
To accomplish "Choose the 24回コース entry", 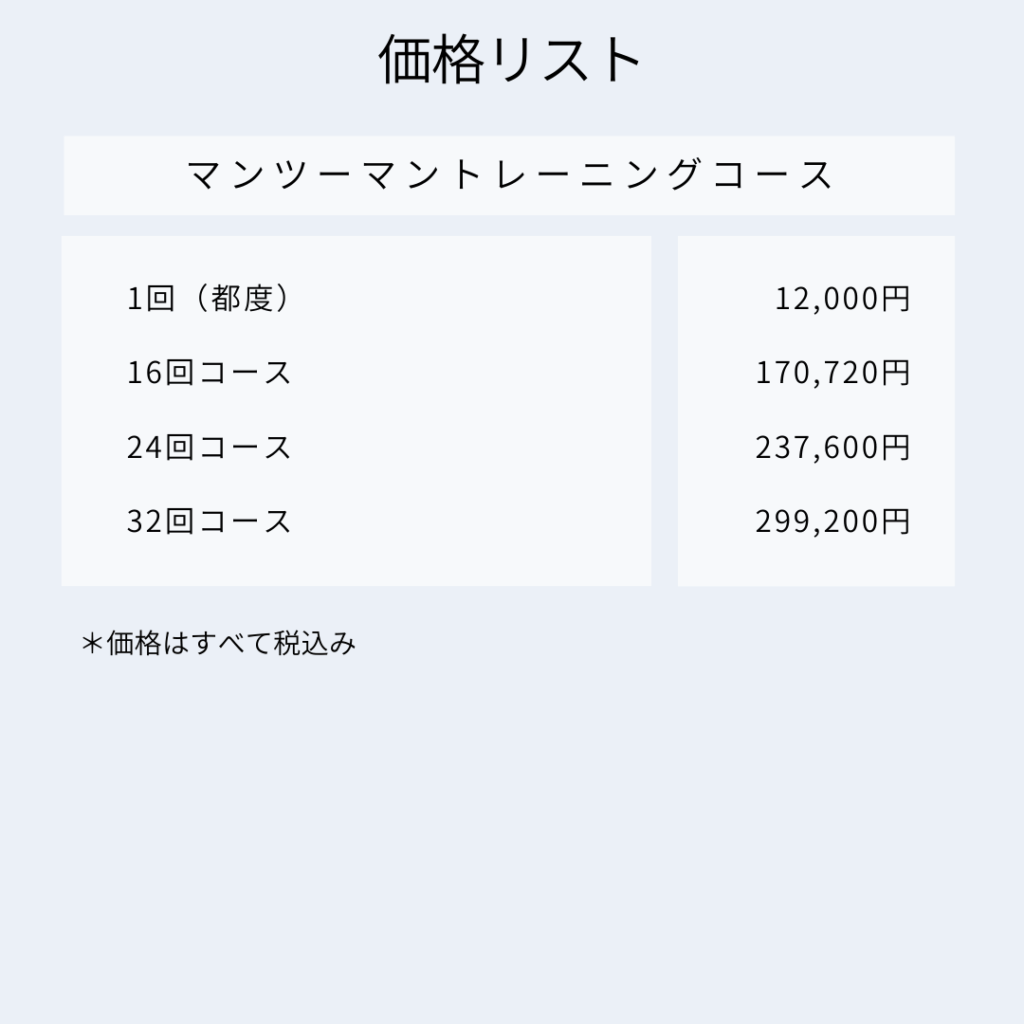I will tap(209, 447).
